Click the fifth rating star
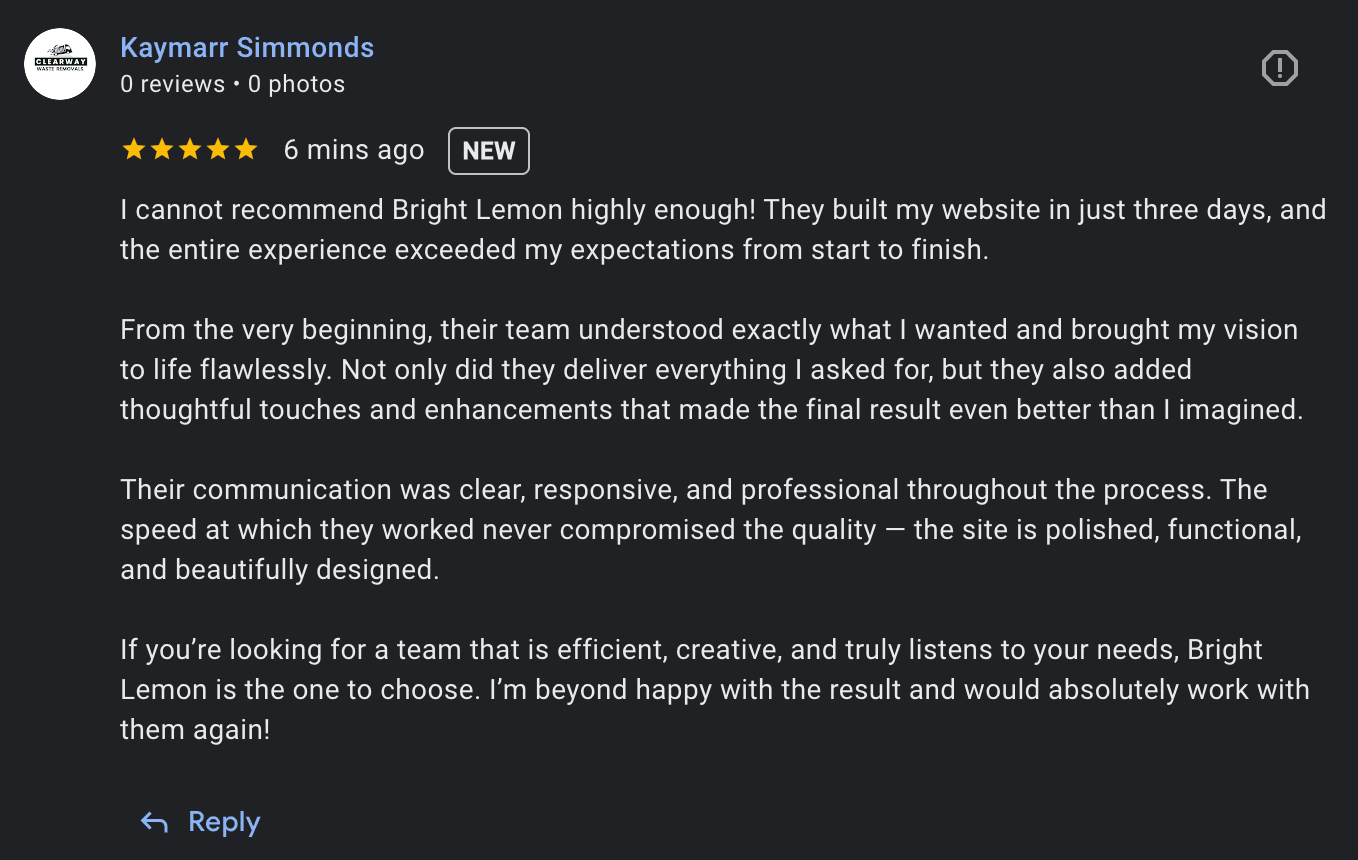Viewport: 1358px width, 860px height. pos(245,150)
